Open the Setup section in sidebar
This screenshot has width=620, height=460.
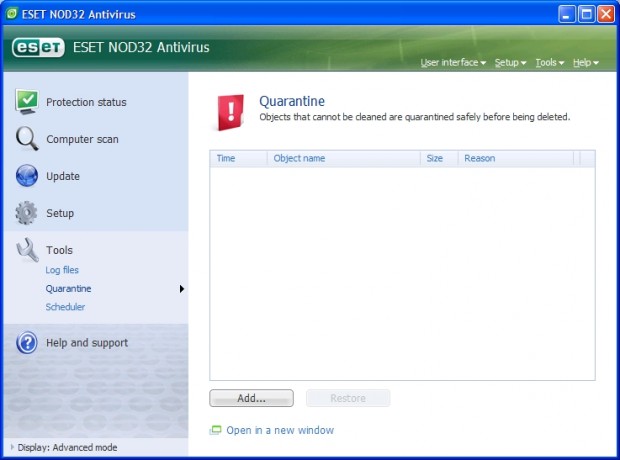click(x=60, y=213)
